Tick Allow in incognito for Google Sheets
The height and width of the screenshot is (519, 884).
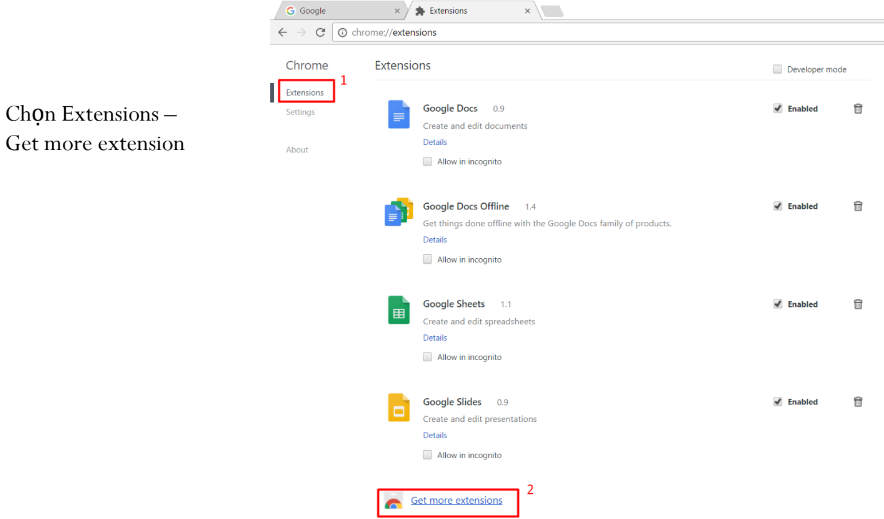point(428,357)
